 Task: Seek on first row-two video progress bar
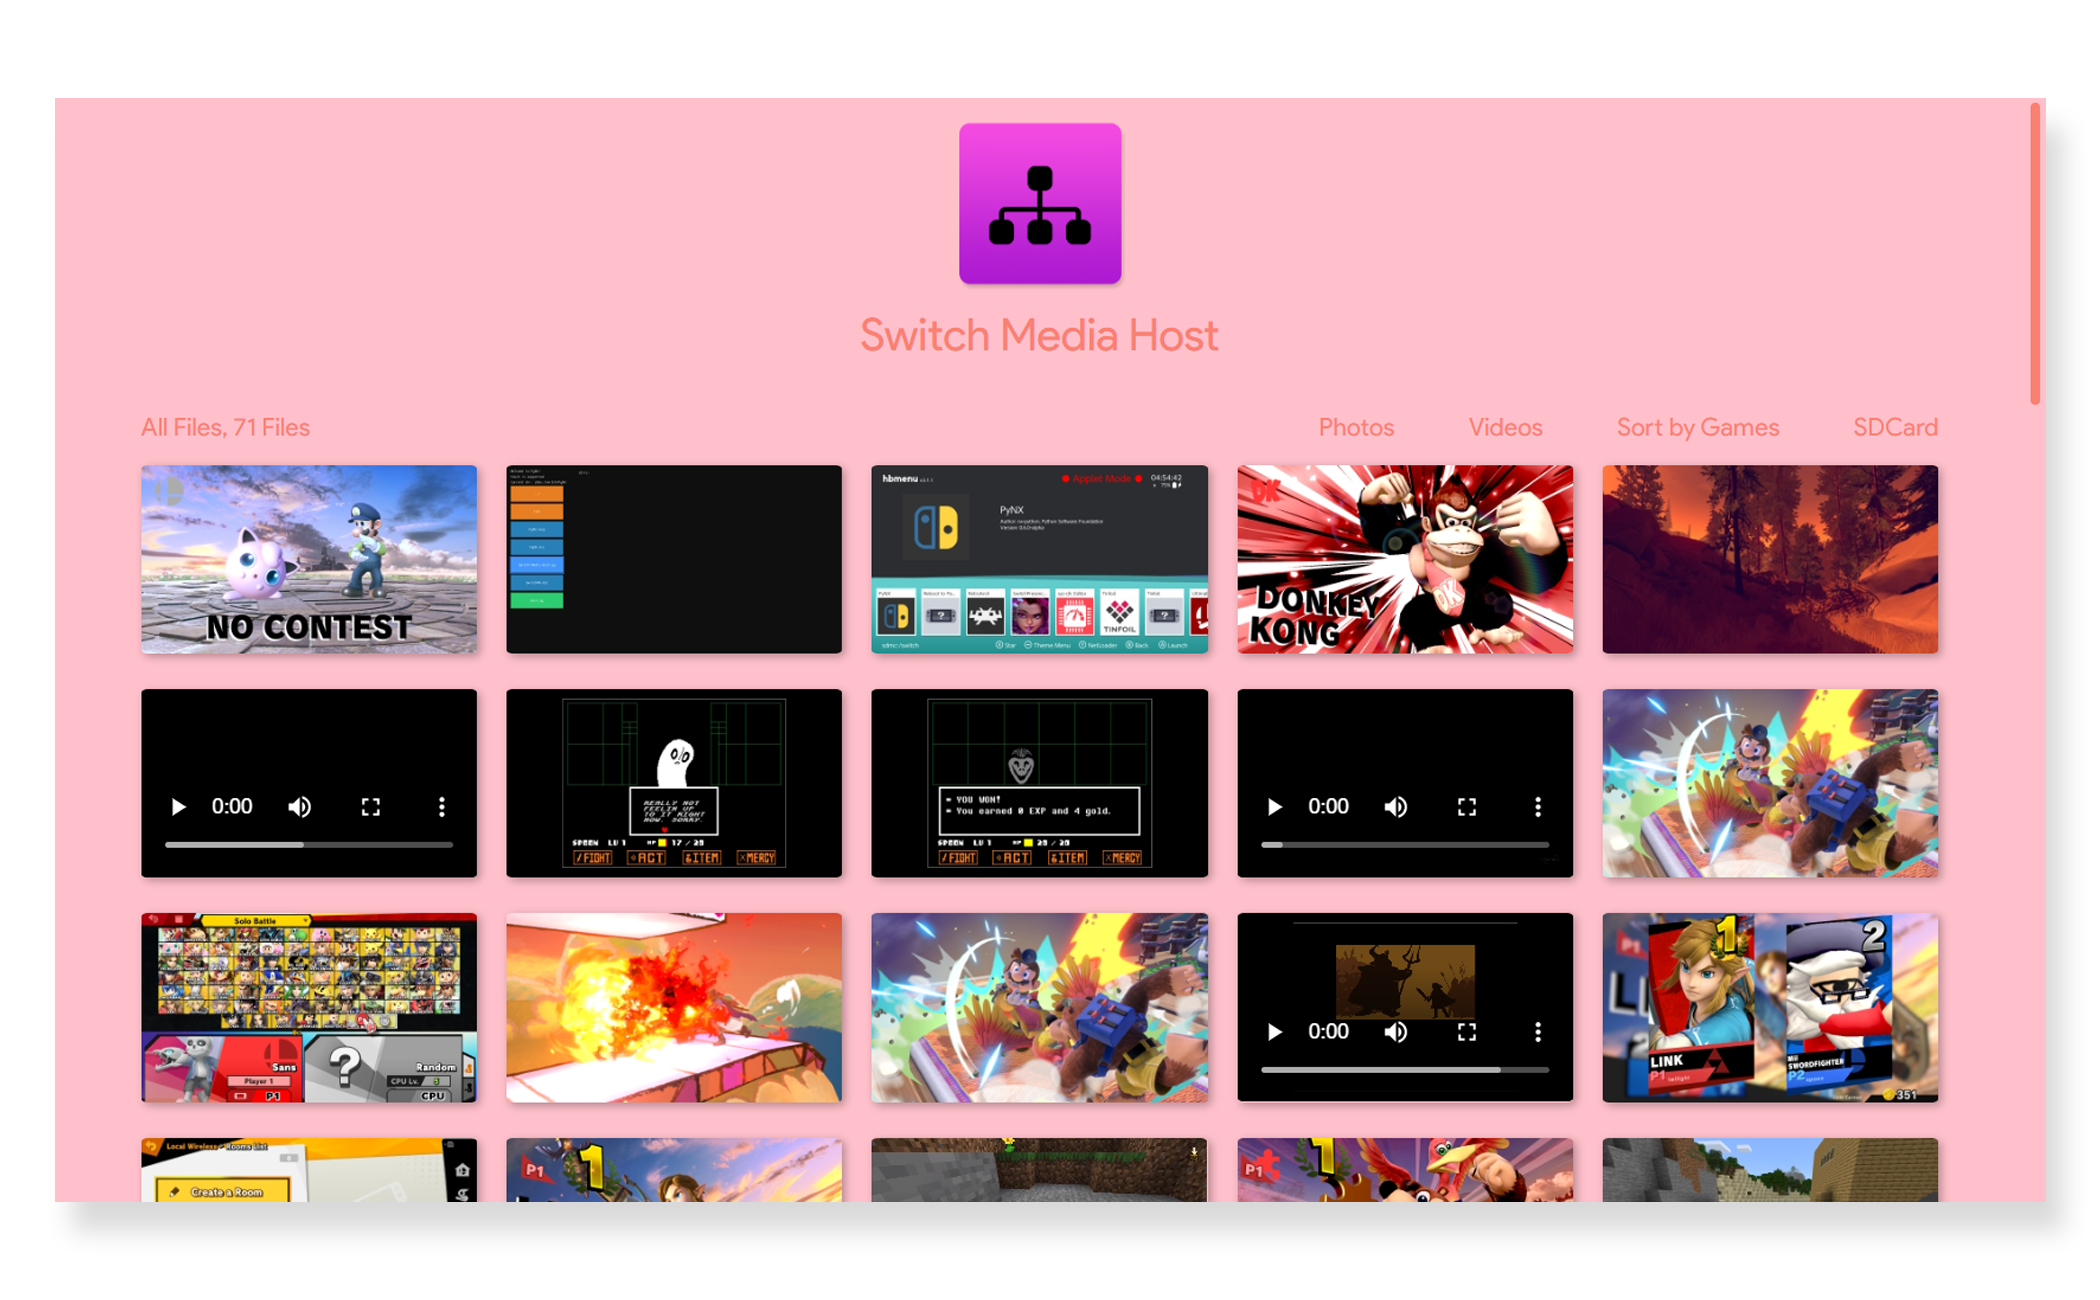309,845
